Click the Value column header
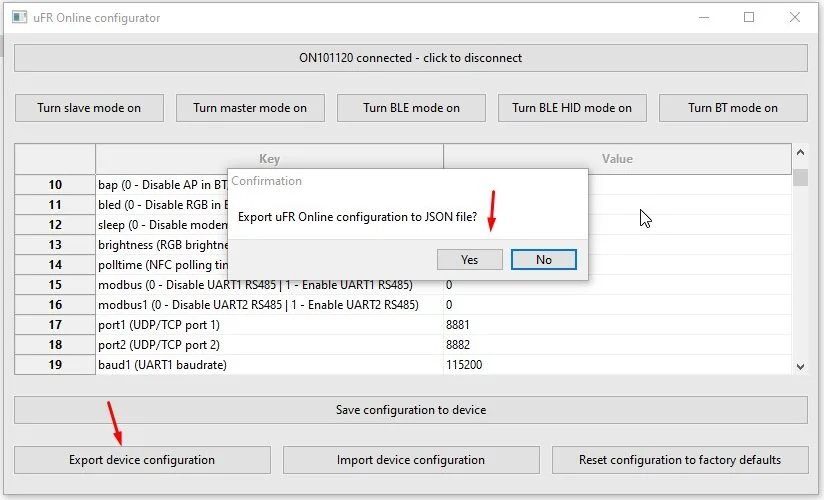 pyautogui.click(x=617, y=159)
